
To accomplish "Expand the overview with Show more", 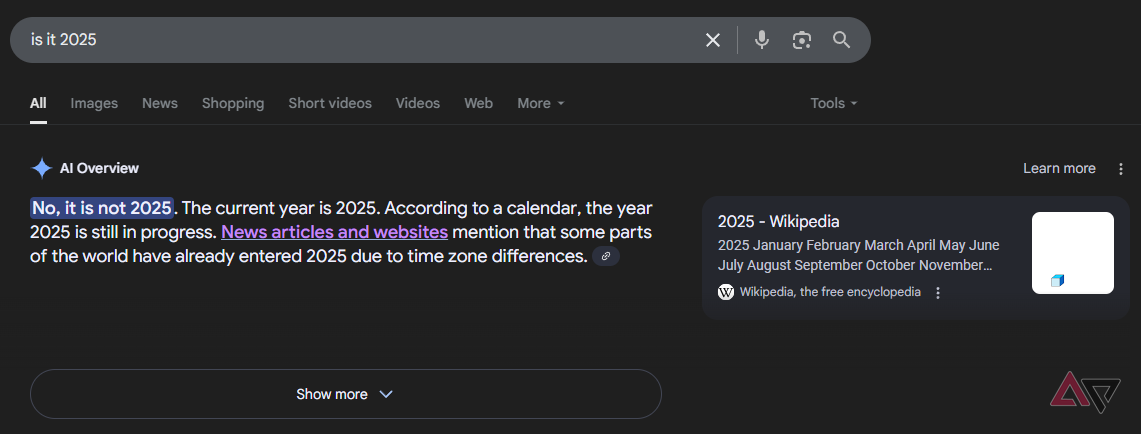I will (346, 394).
